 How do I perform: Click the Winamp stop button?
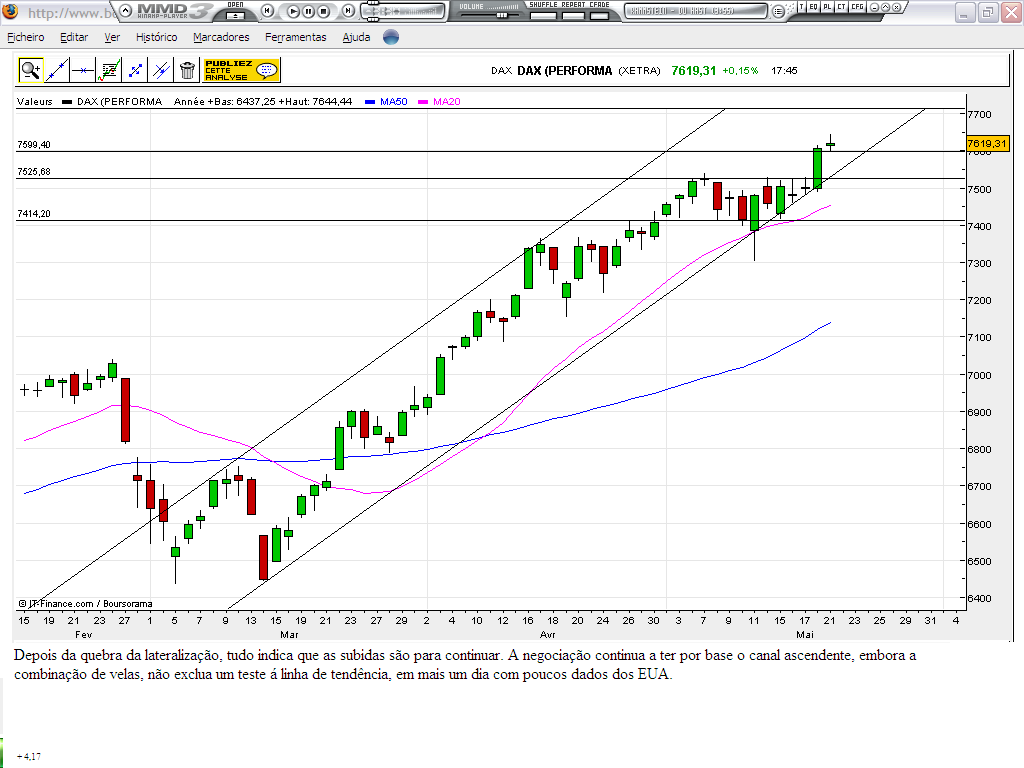[323, 11]
